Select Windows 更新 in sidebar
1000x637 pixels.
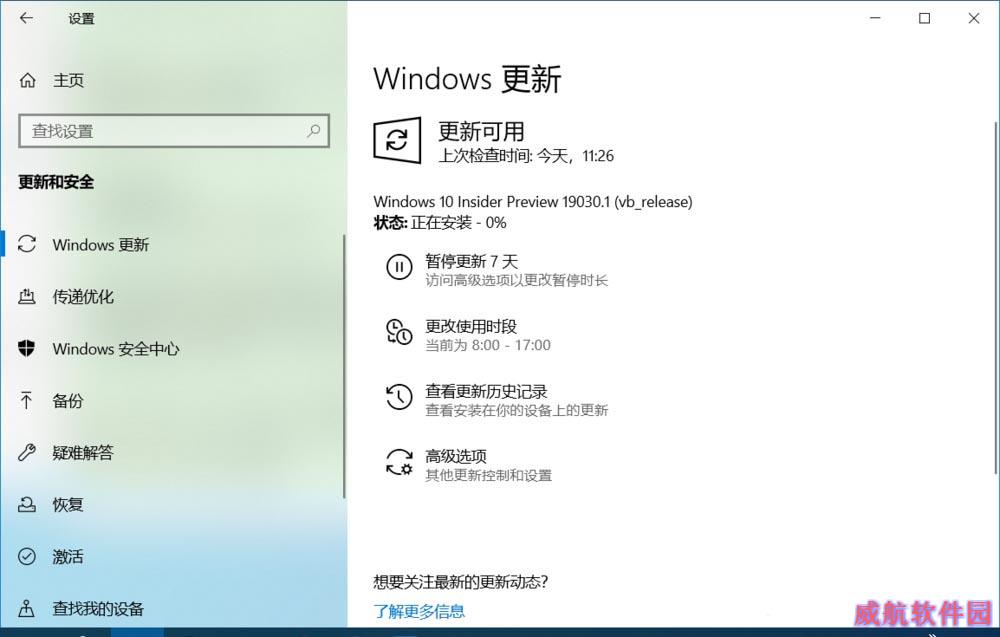click(x=101, y=245)
